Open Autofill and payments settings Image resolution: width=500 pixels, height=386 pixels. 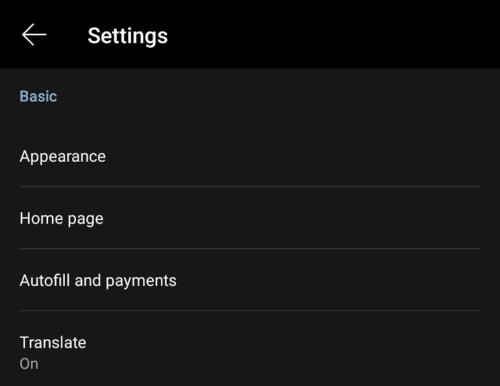point(250,280)
